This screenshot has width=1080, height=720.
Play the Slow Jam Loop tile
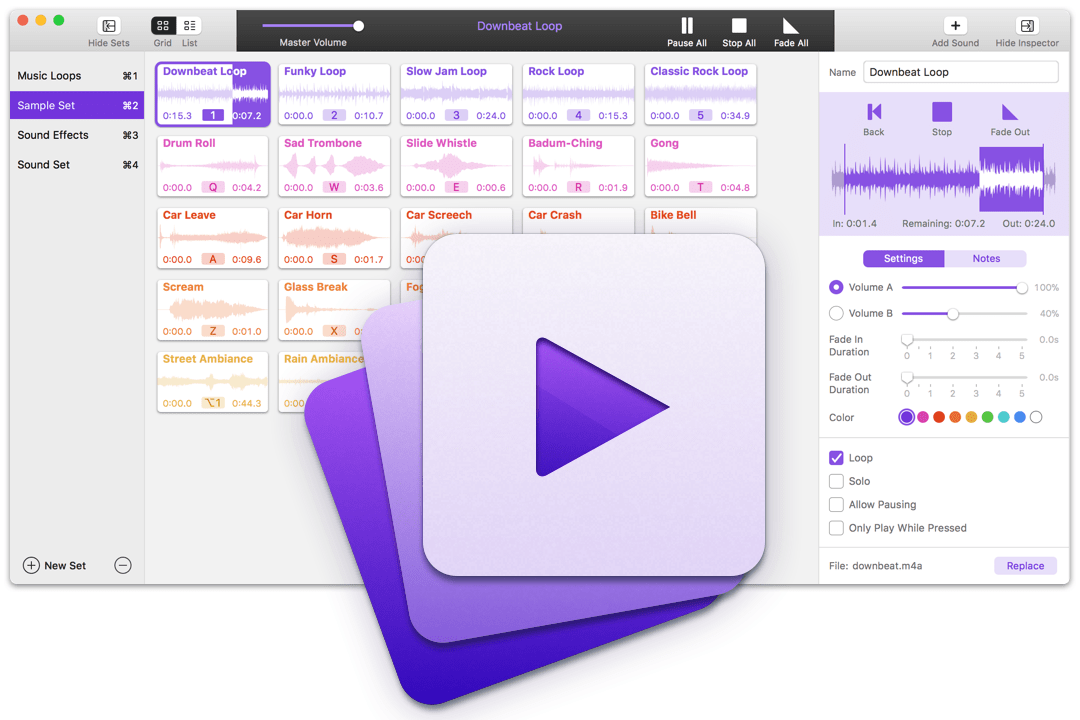pyautogui.click(x=456, y=94)
